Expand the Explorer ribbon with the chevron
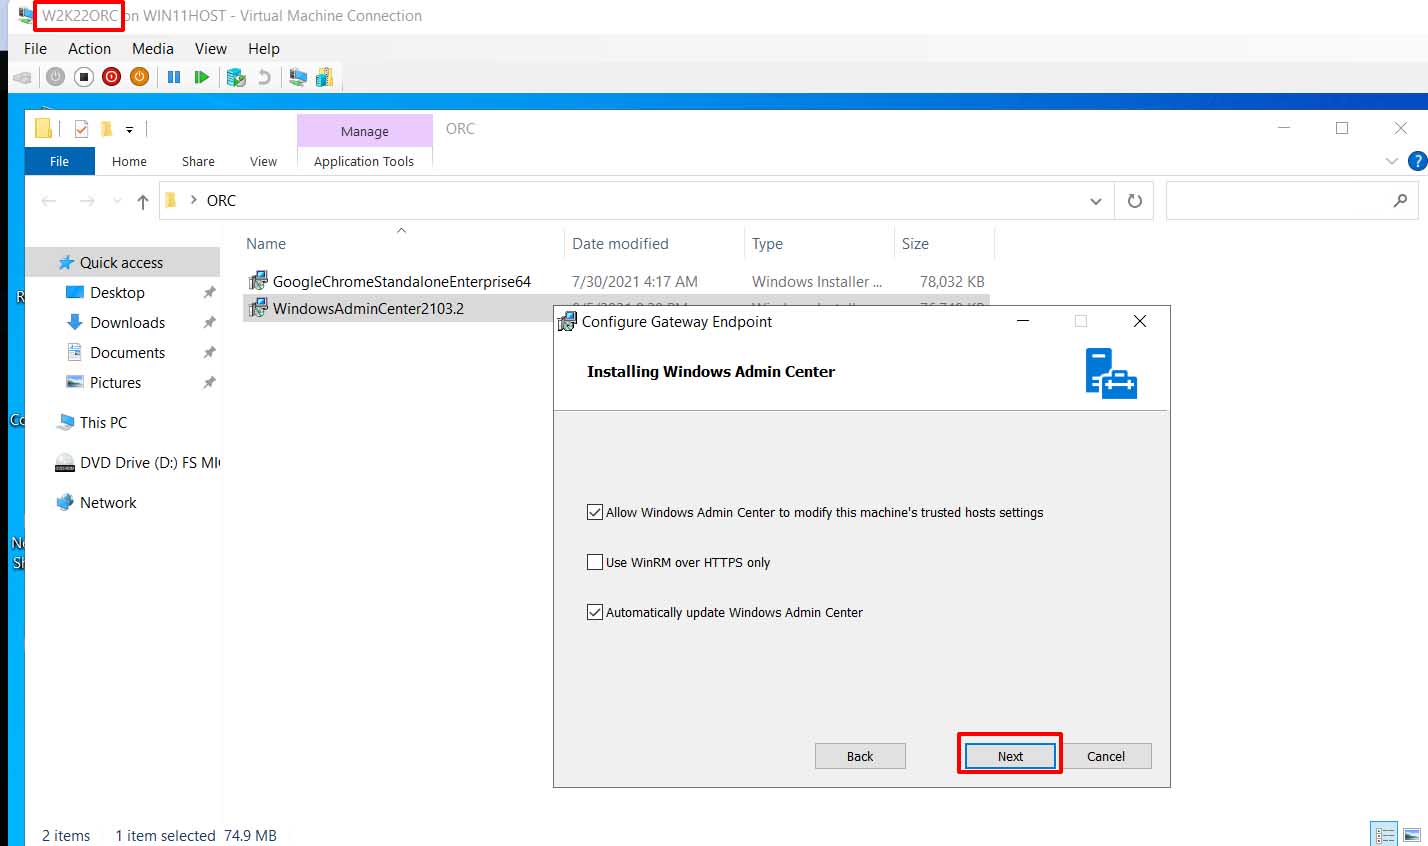The height and width of the screenshot is (846, 1428). pos(1391,161)
